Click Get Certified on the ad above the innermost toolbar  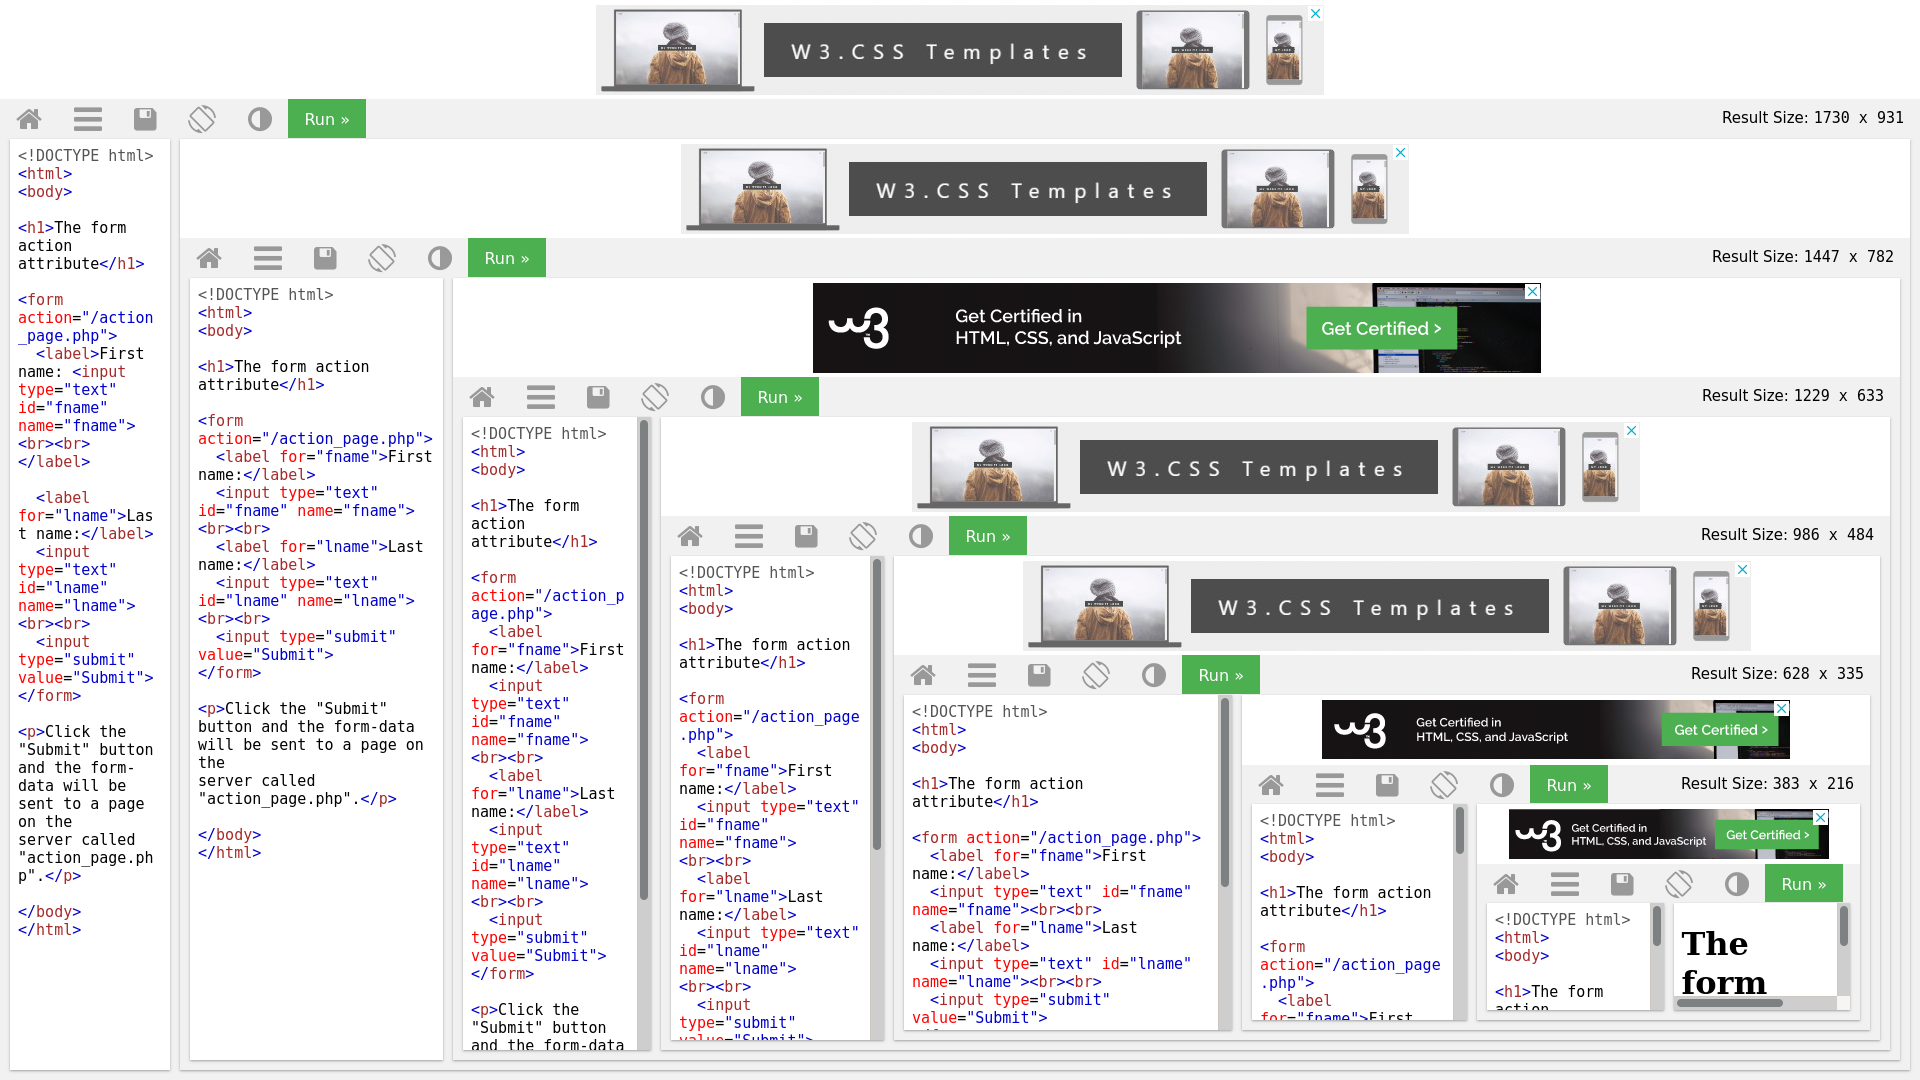click(1767, 835)
